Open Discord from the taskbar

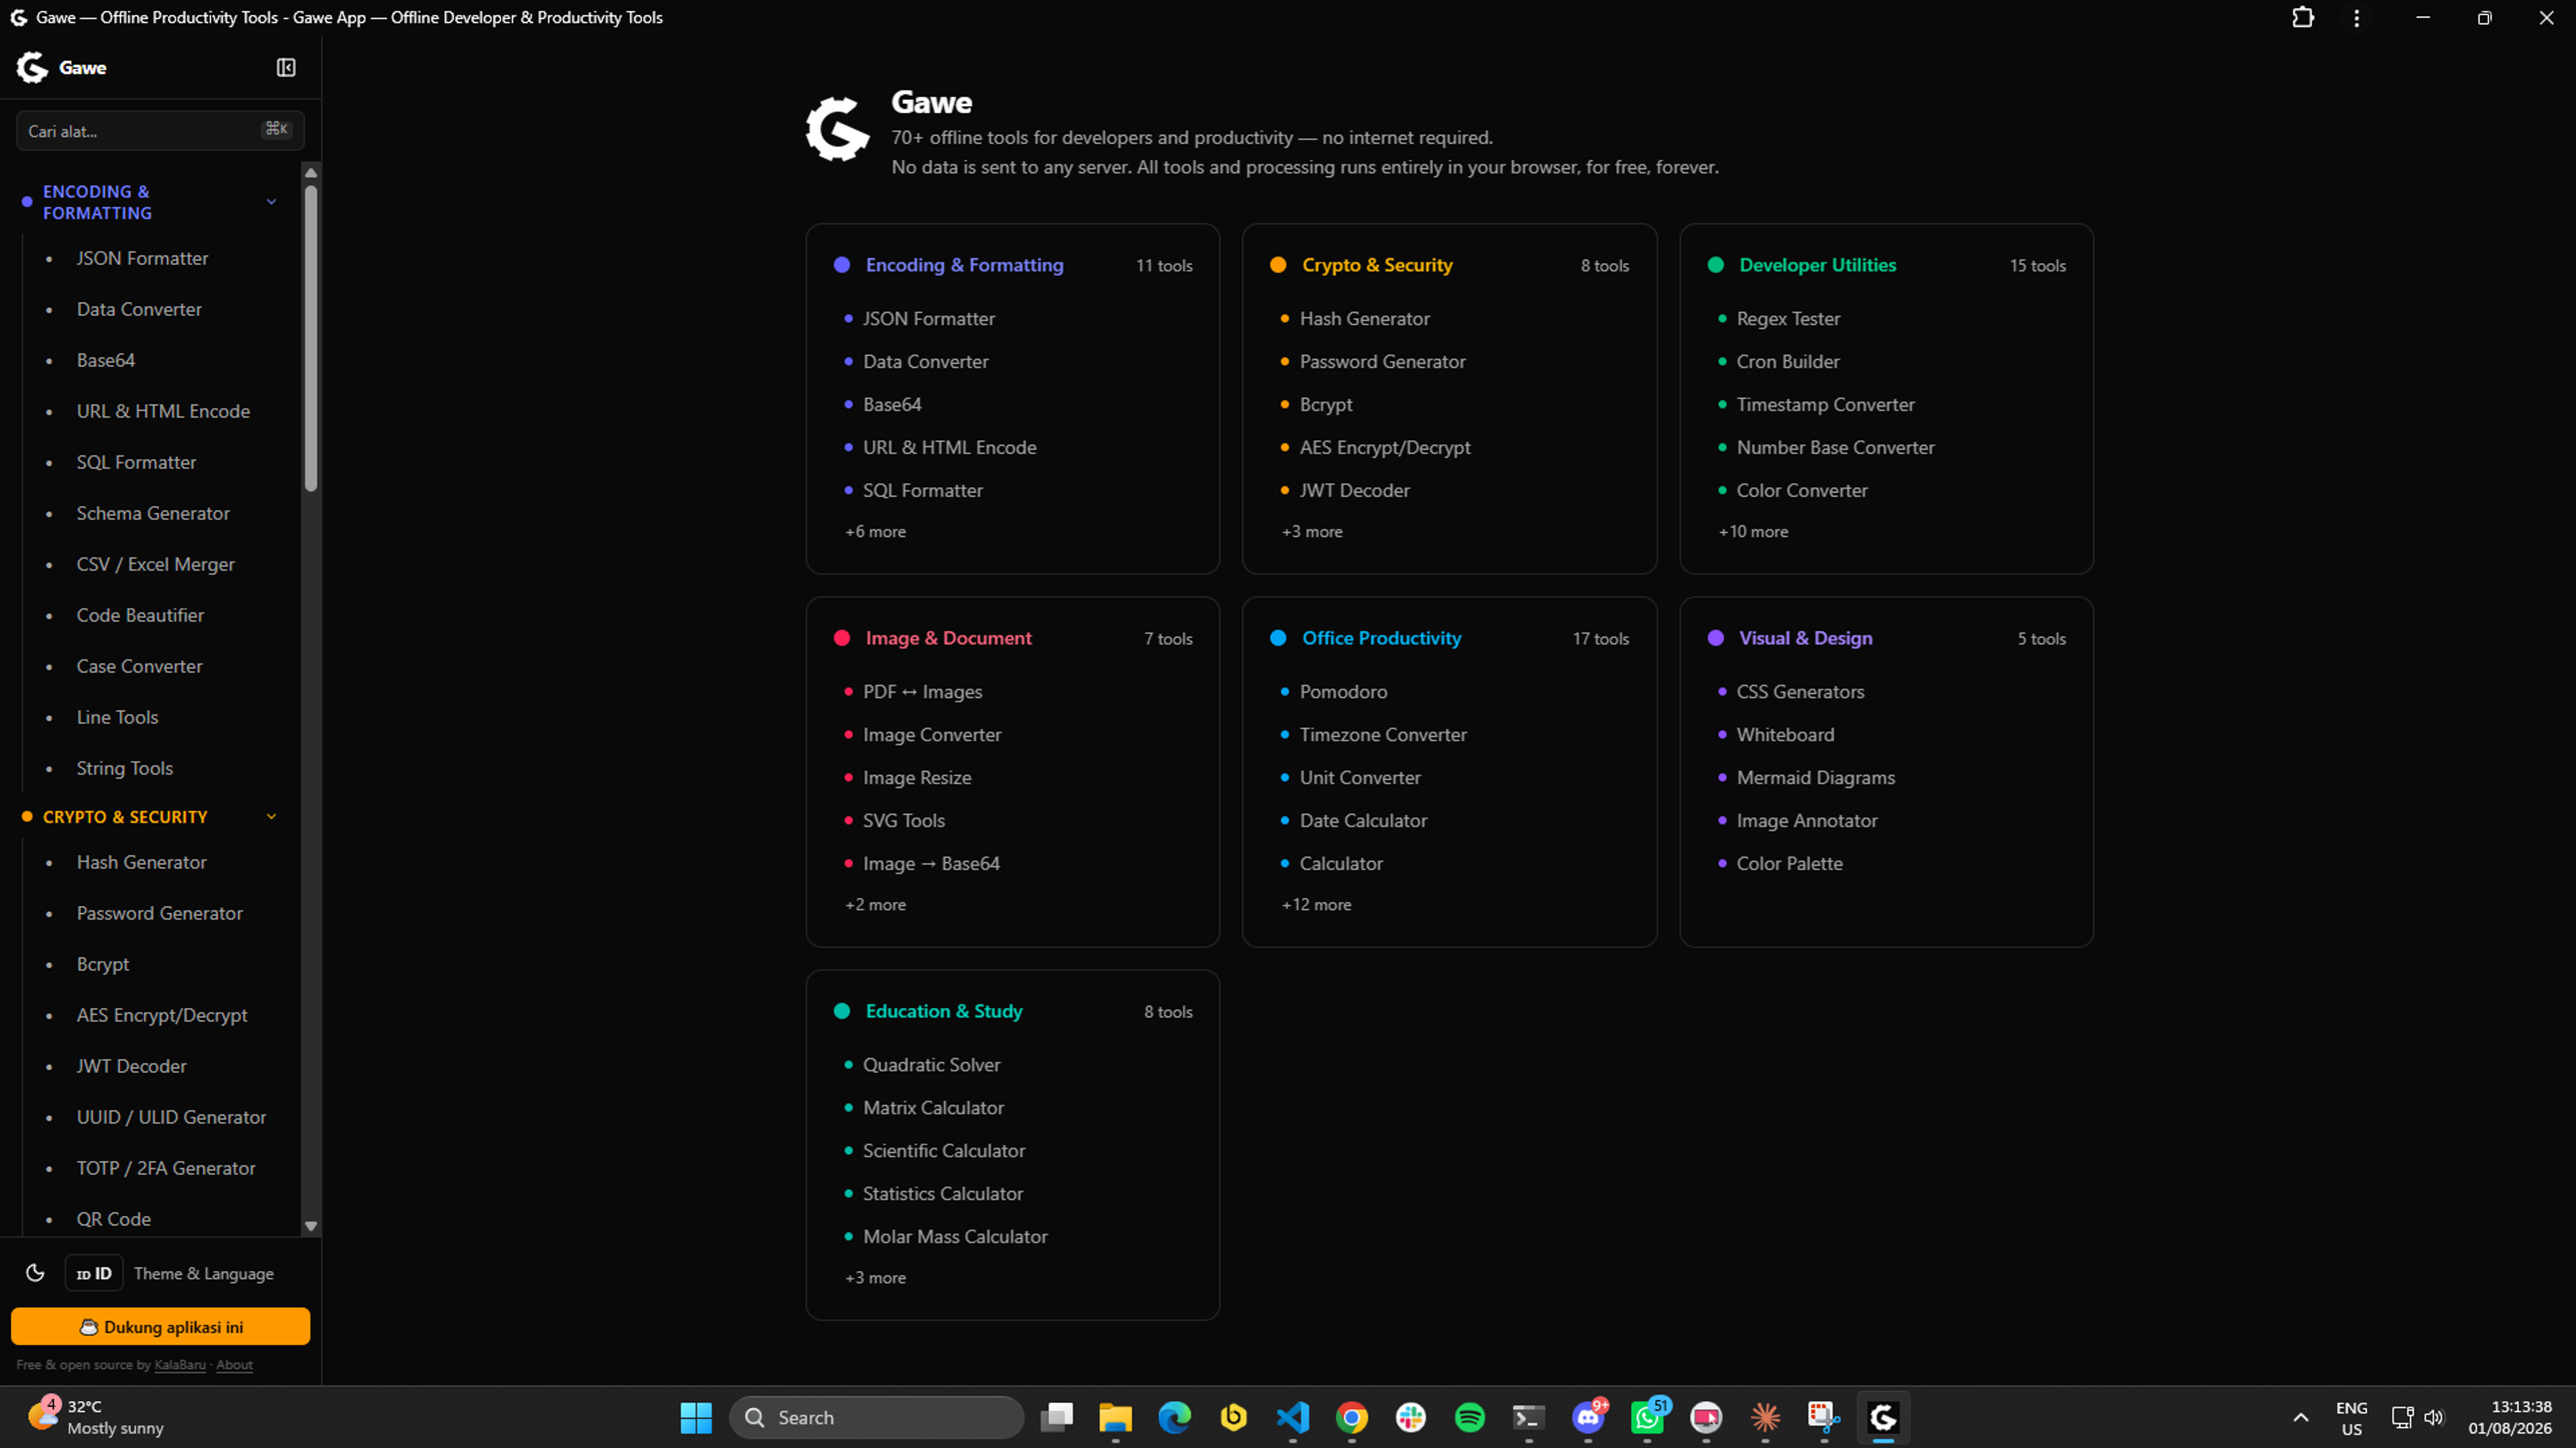[x=1588, y=1417]
